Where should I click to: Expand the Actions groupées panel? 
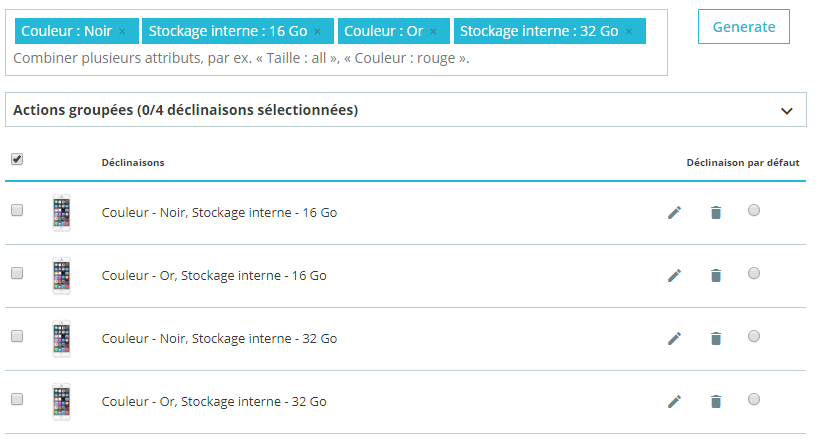tap(406, 110)
